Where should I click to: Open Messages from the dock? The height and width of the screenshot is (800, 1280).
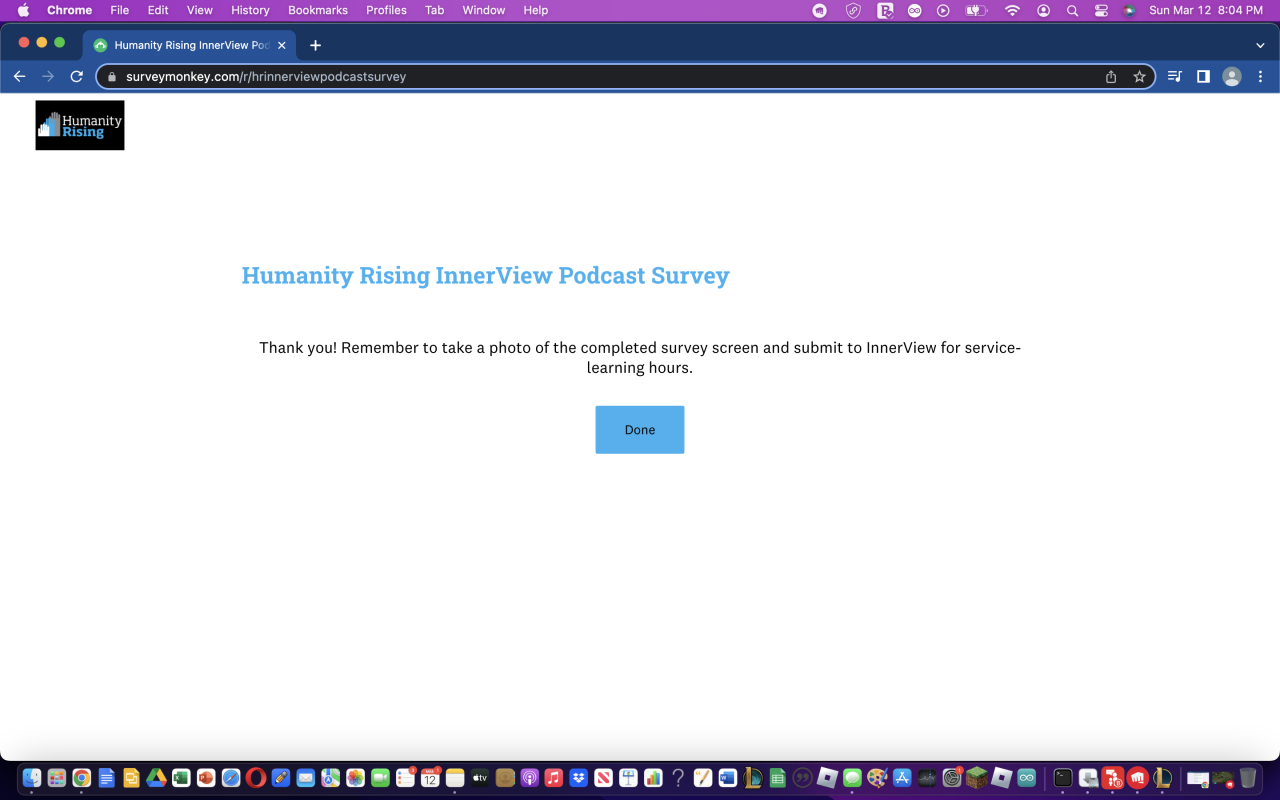click(x=852, y=778)
